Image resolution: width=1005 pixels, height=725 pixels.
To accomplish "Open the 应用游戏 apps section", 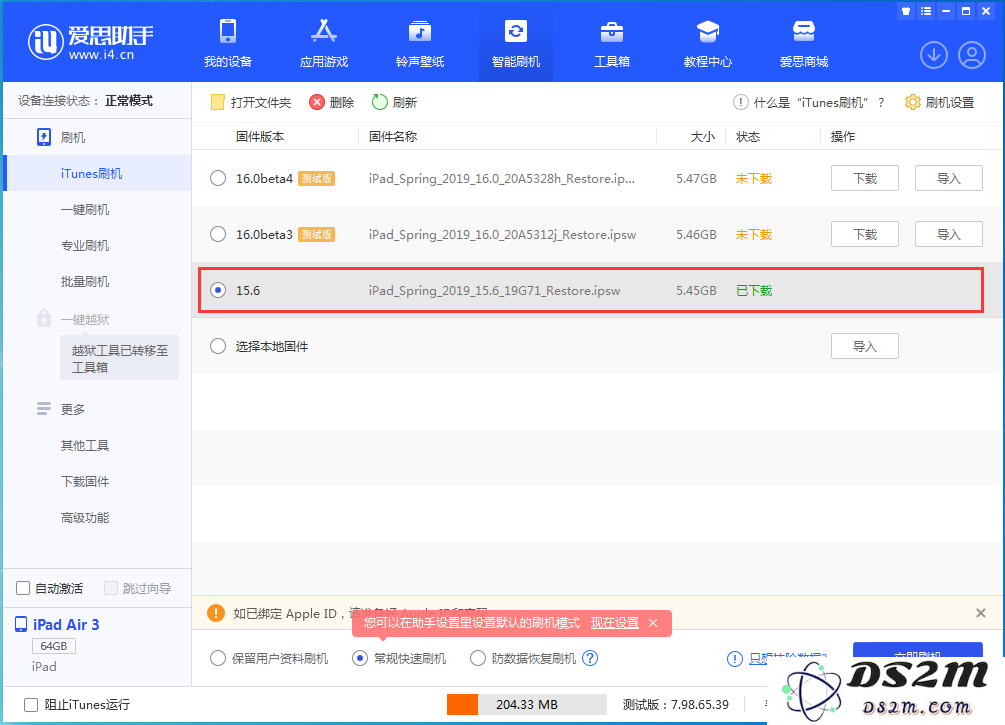I will click(x=324, y=44).
